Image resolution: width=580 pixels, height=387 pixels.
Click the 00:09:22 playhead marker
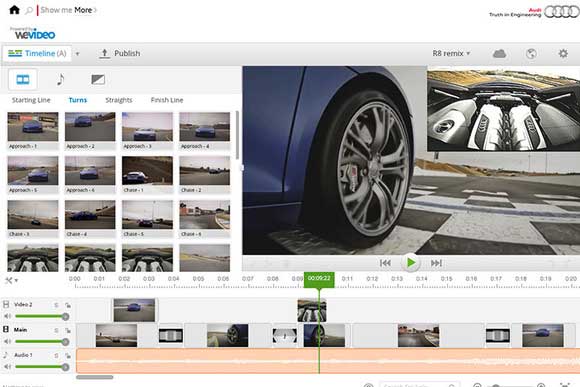[x=319, y=280]
